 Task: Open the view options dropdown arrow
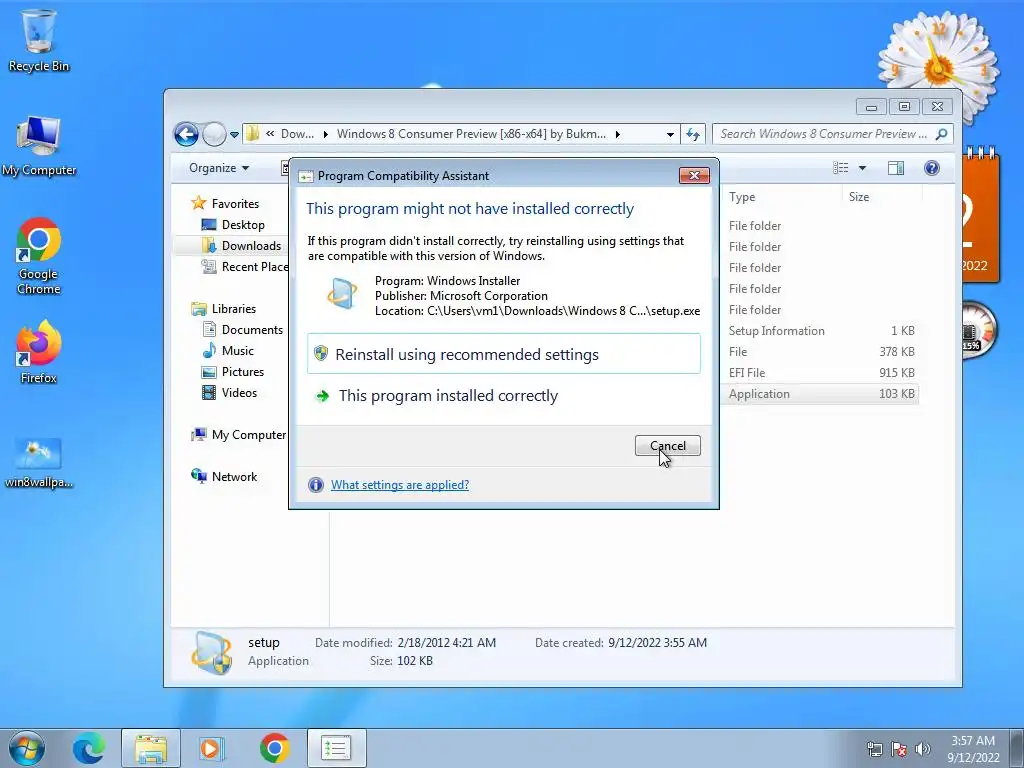[862, 168]
